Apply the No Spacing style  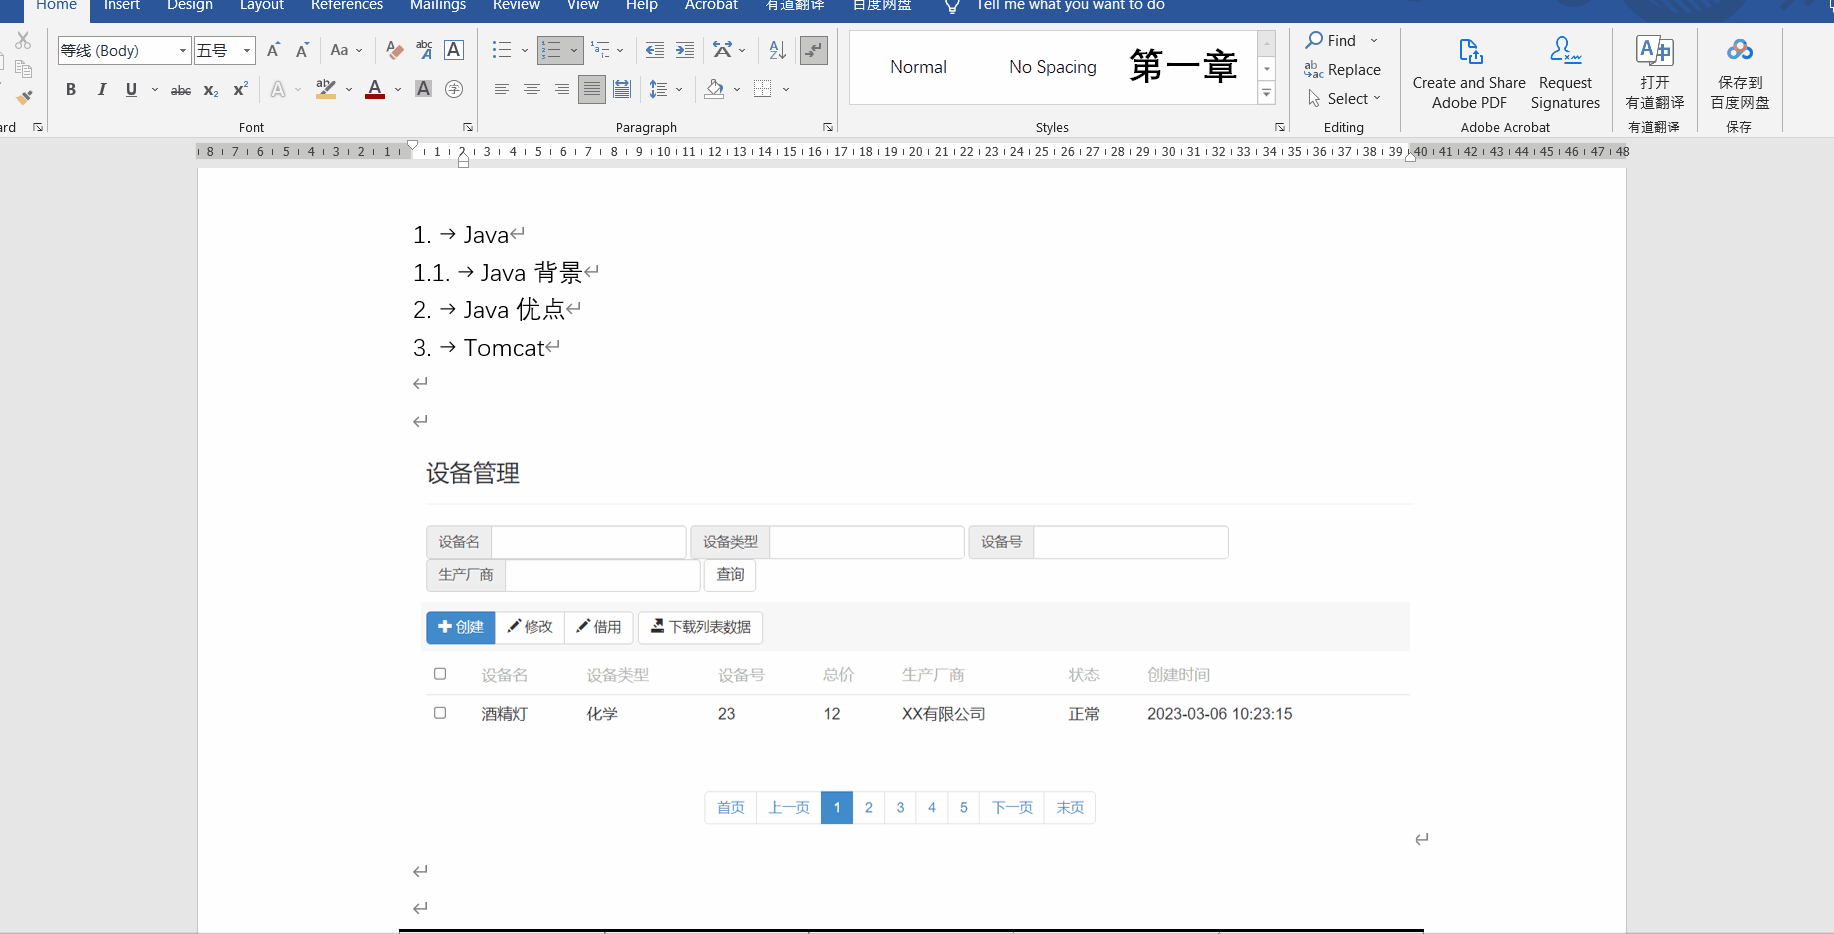pyautogui.click(x=1052, y=67)
